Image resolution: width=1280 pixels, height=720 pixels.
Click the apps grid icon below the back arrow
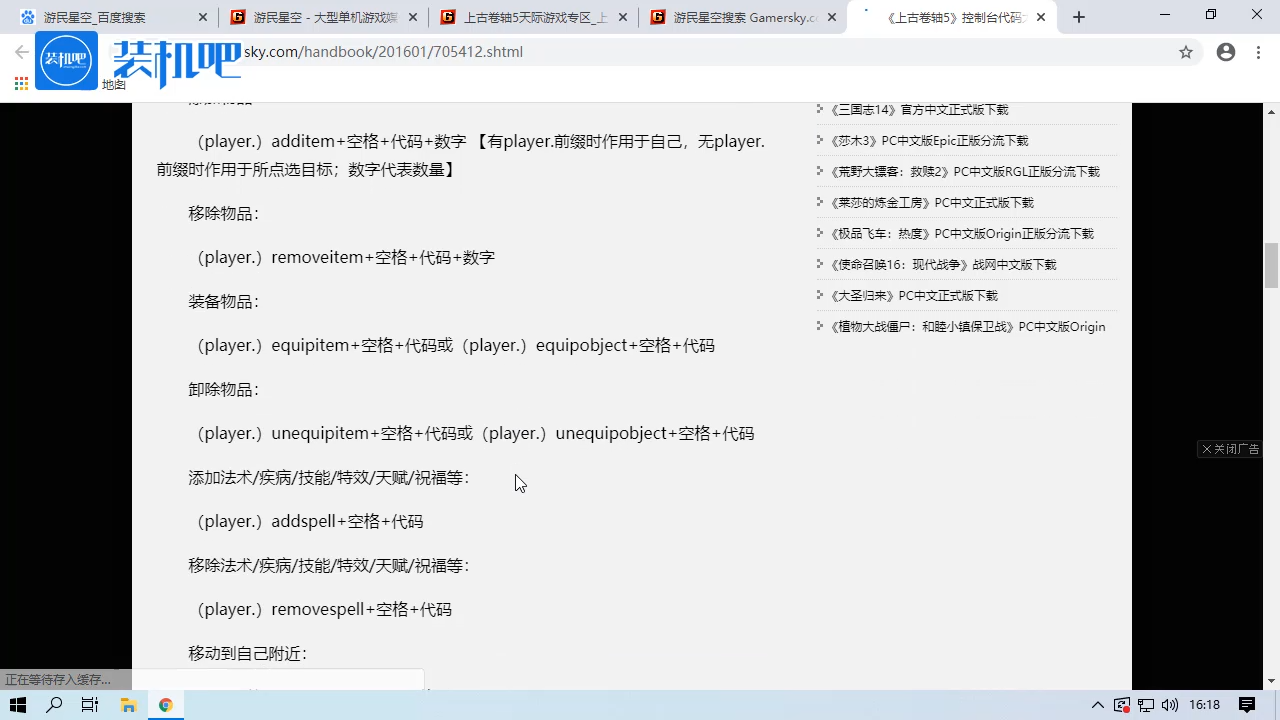click(x=20, y=83)
